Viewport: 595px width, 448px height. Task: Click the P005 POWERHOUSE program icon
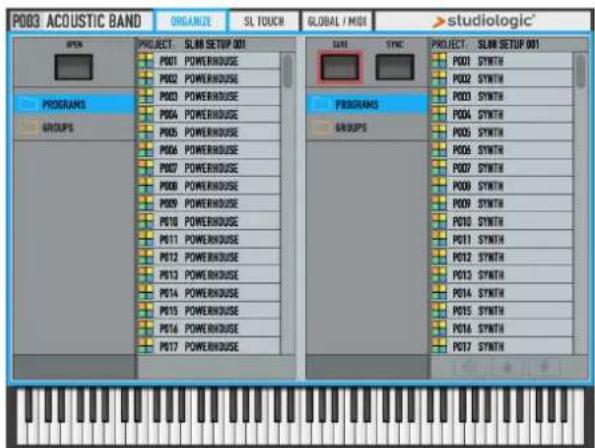tap(146, 132)
